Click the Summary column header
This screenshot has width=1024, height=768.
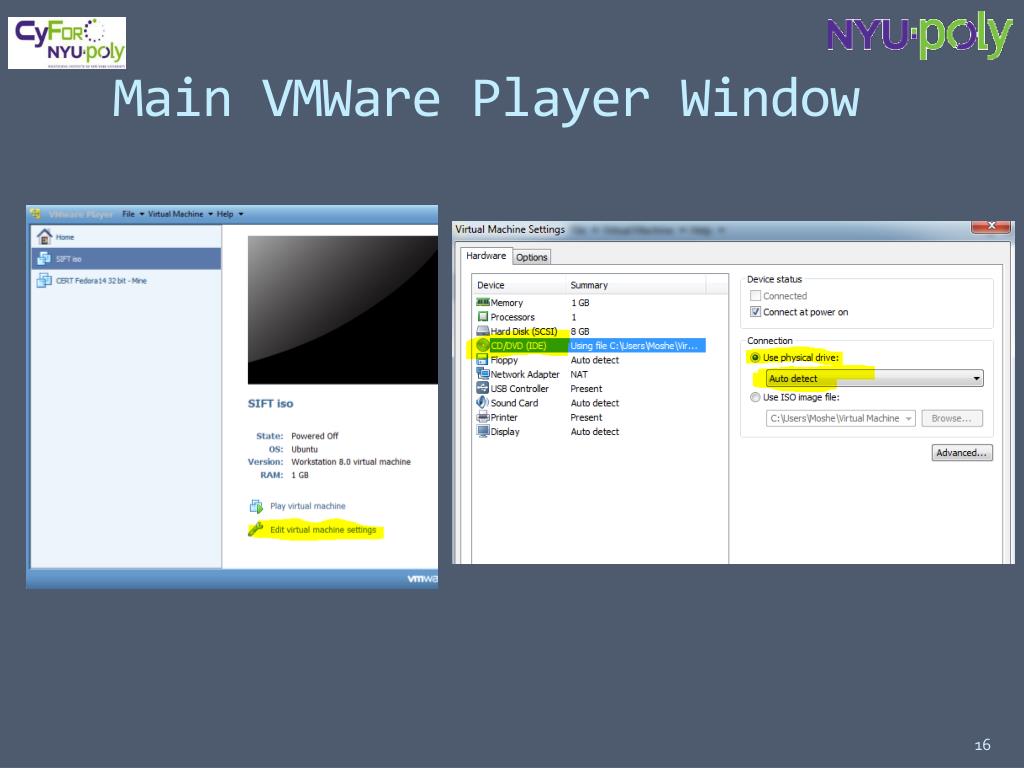pyautogui.click(x=636, y=285)
